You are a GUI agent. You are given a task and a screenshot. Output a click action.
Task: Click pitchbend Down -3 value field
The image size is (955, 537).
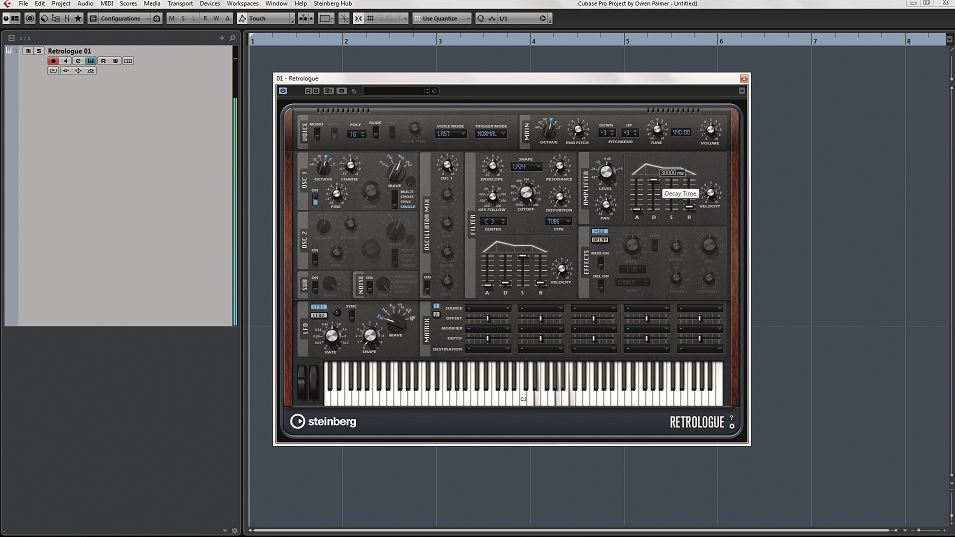[607, 132]
